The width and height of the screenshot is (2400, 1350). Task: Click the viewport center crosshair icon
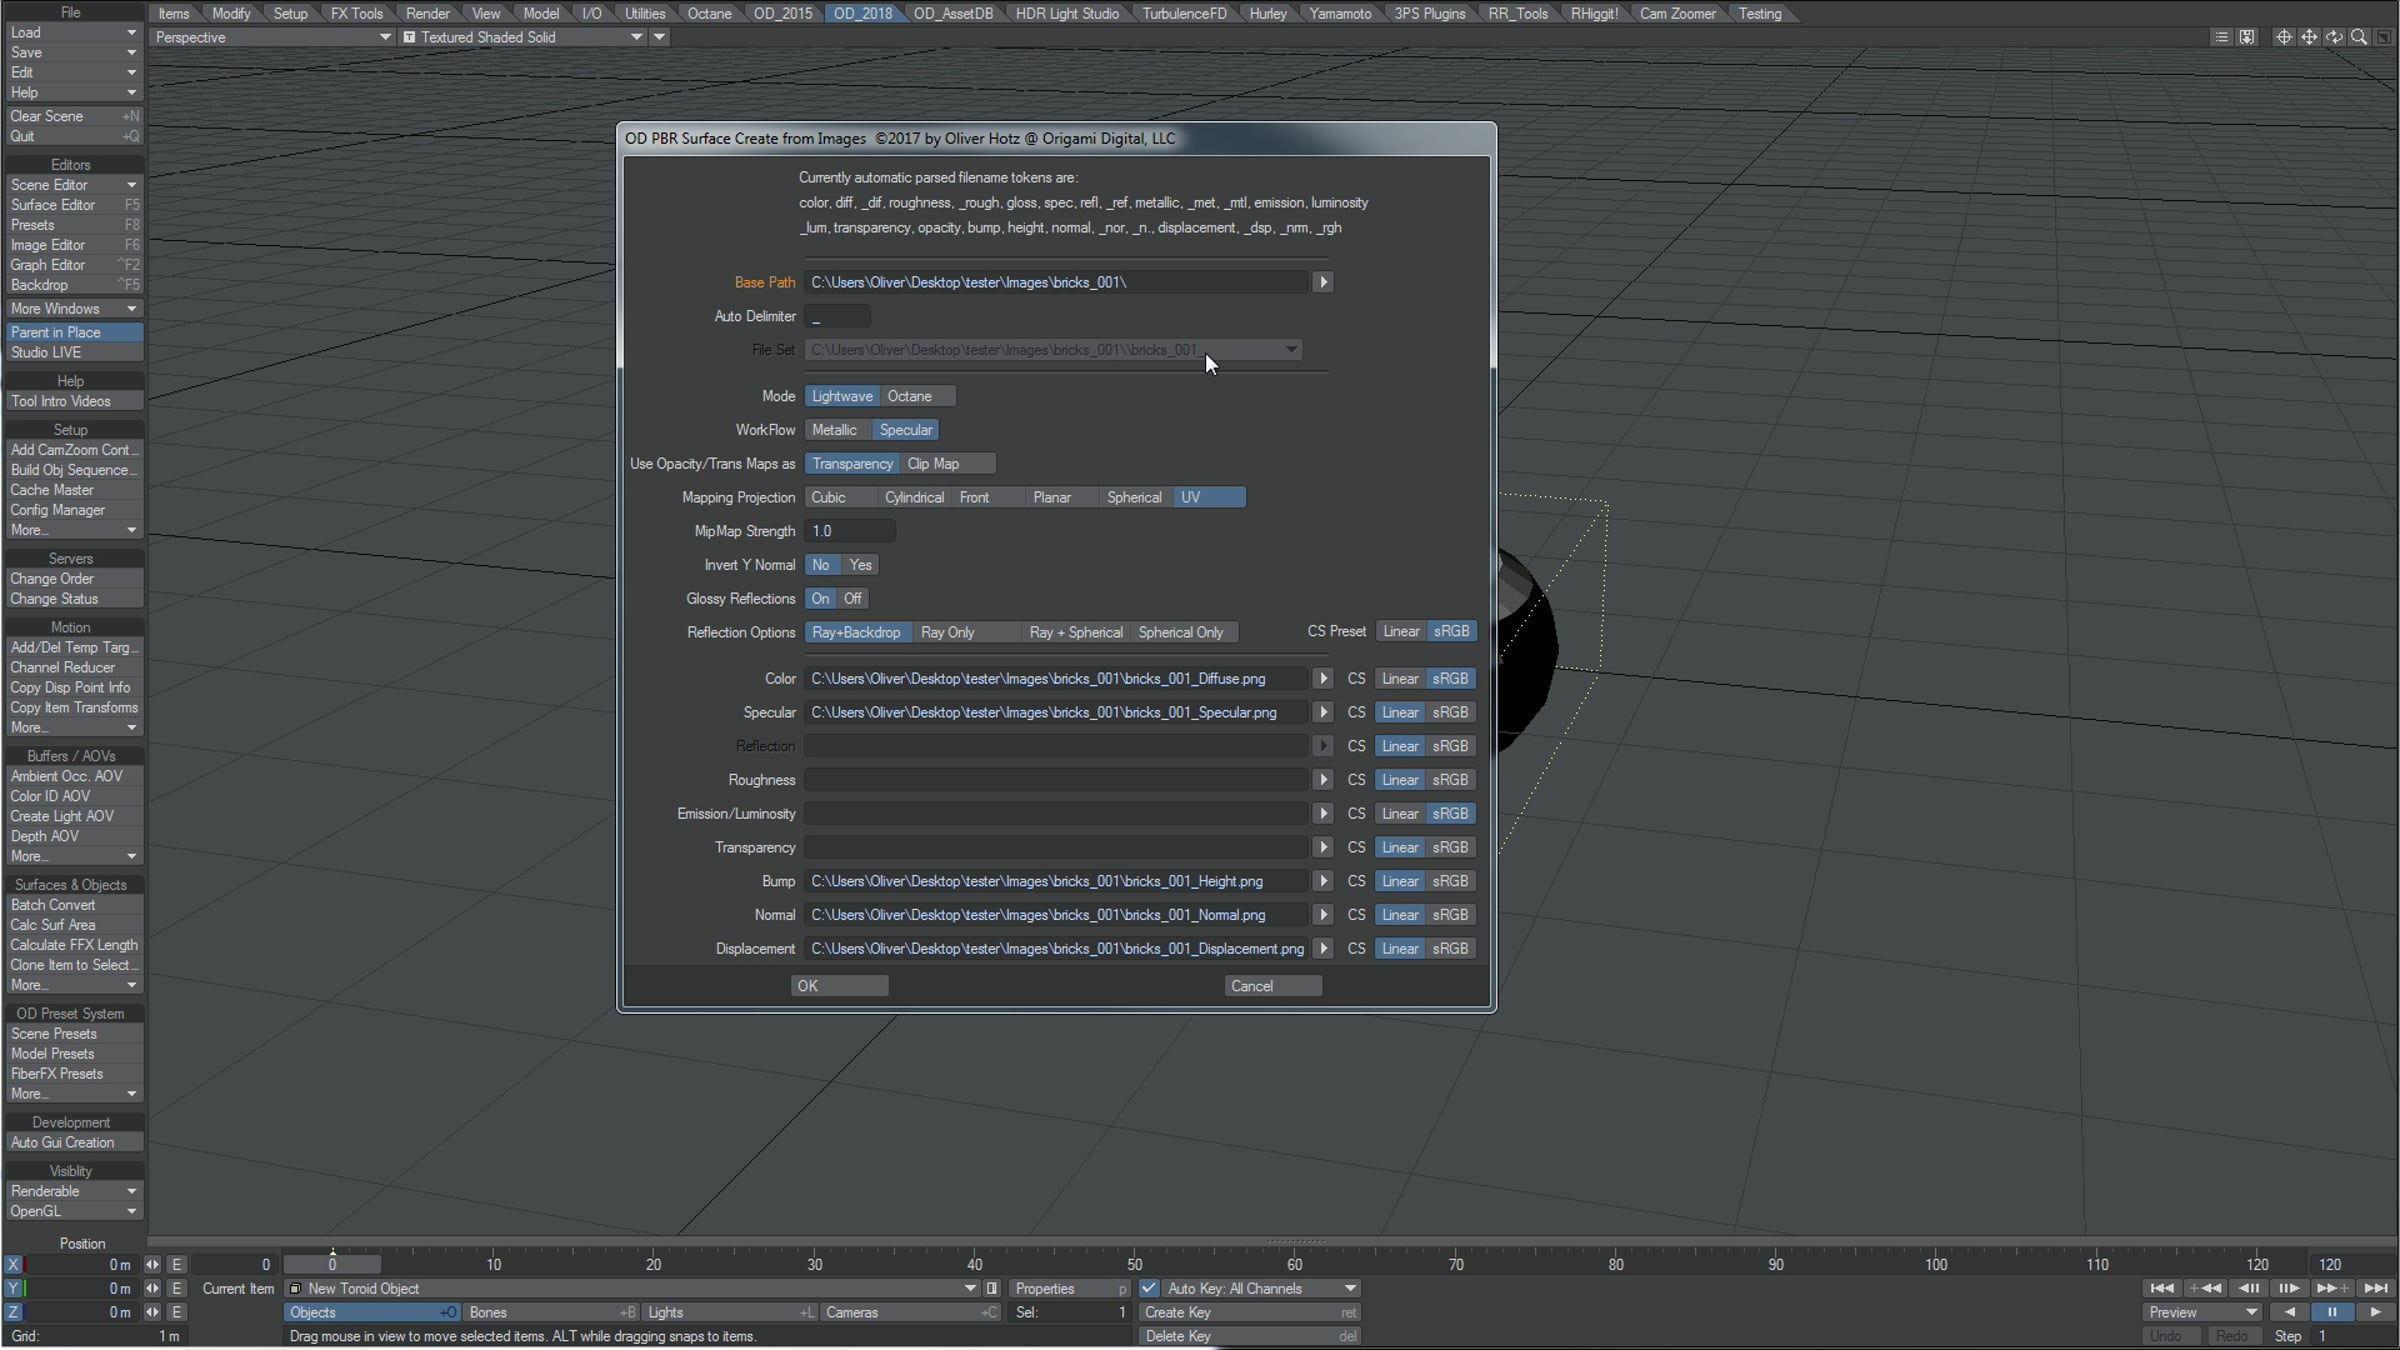(2284, 37)
